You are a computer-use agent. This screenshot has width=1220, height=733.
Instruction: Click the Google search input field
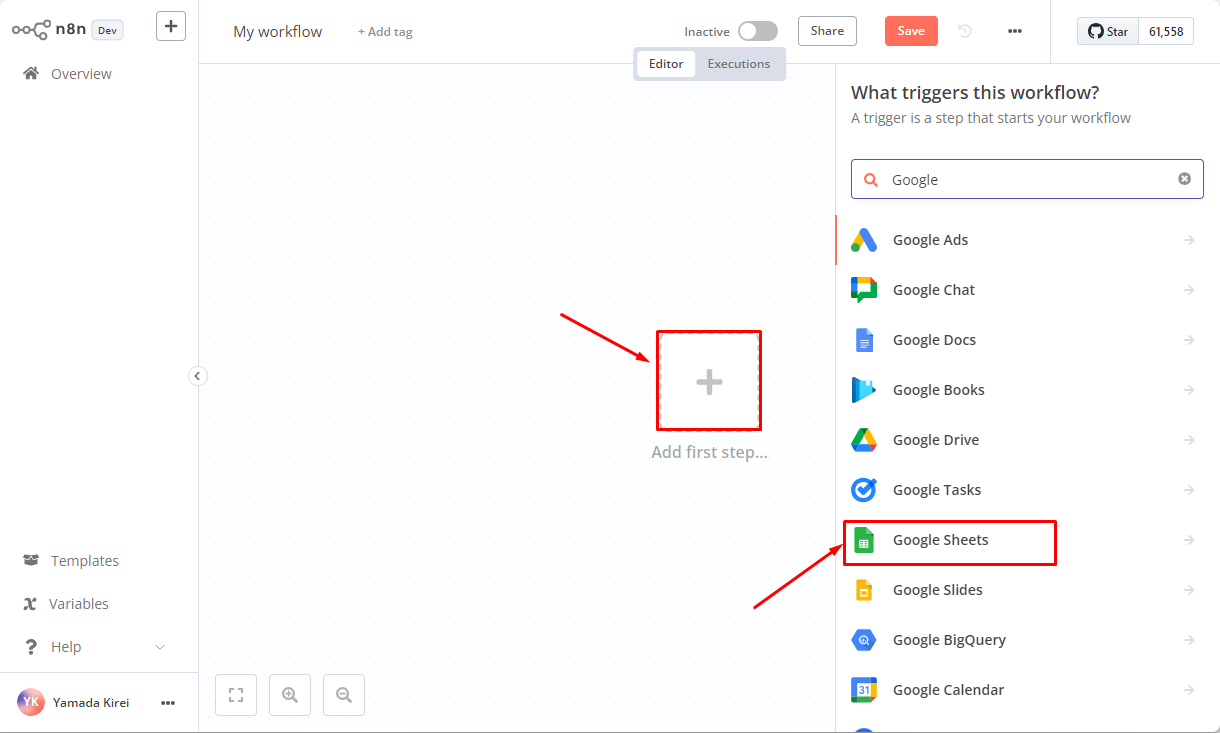[1027, 180]
